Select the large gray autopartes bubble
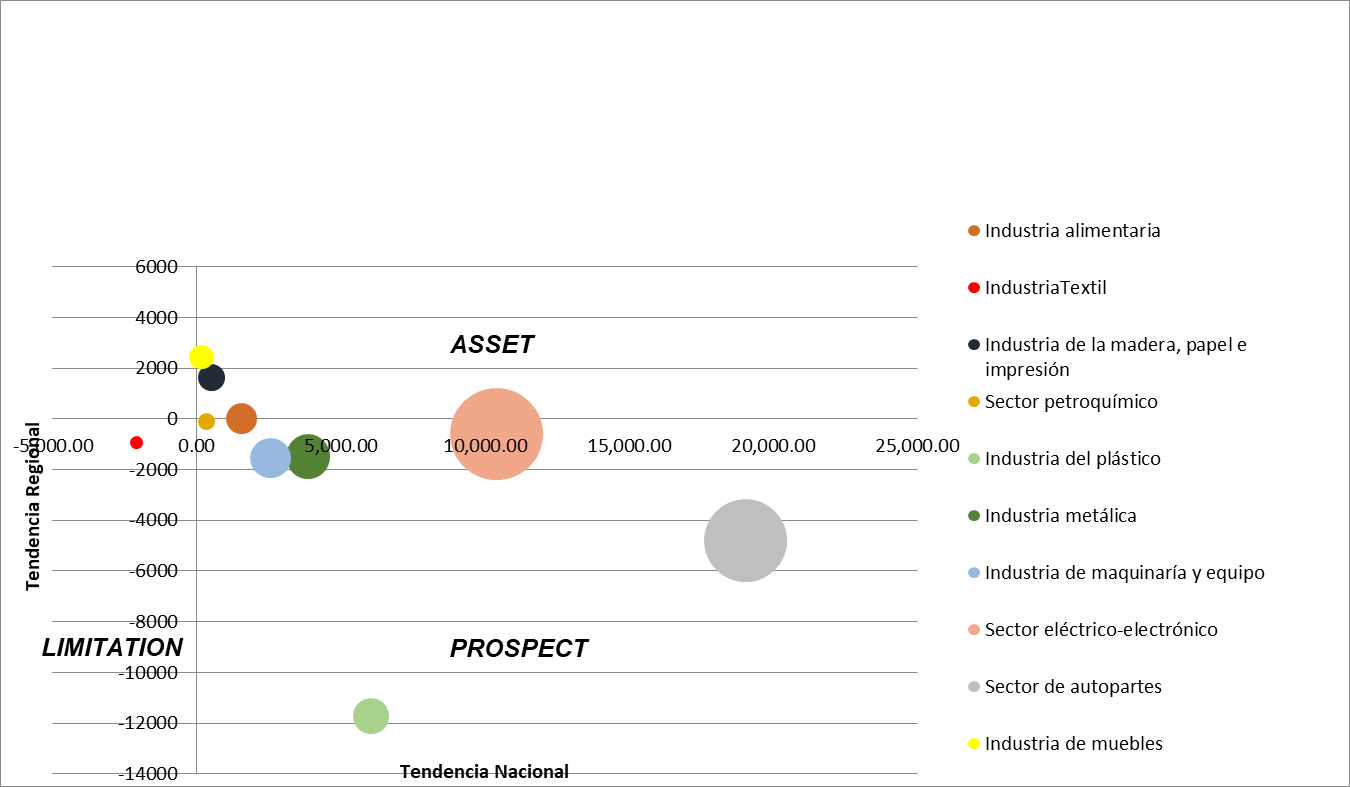Image resolution: width=1350 pixels, height=787 pixels. pos(745,540)
